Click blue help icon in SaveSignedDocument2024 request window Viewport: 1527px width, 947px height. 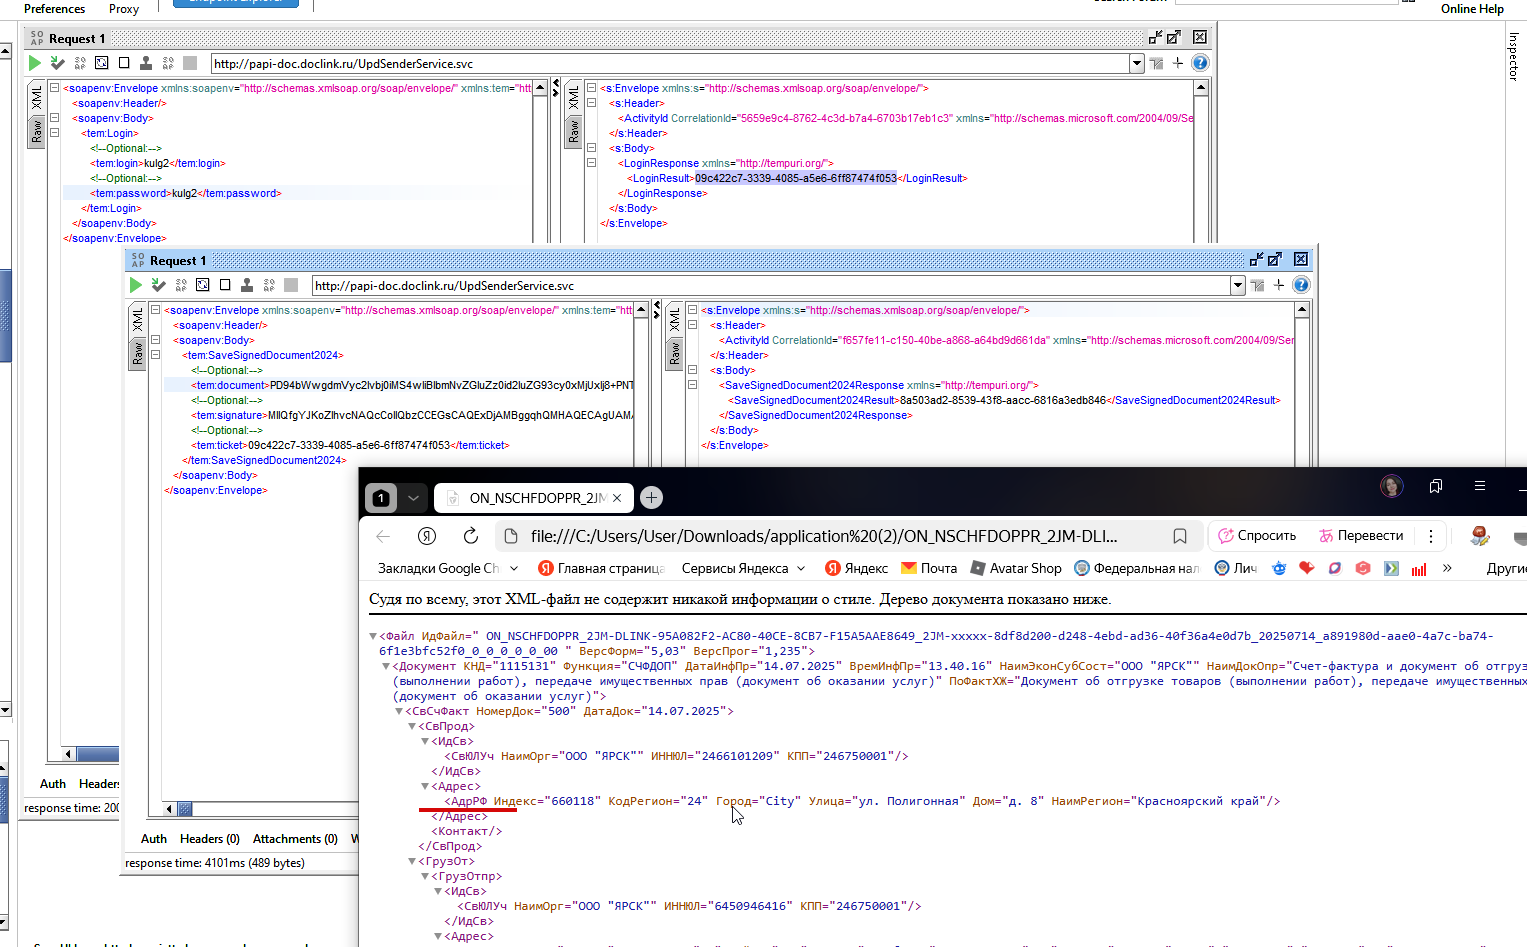click(x=1301, y=285)
